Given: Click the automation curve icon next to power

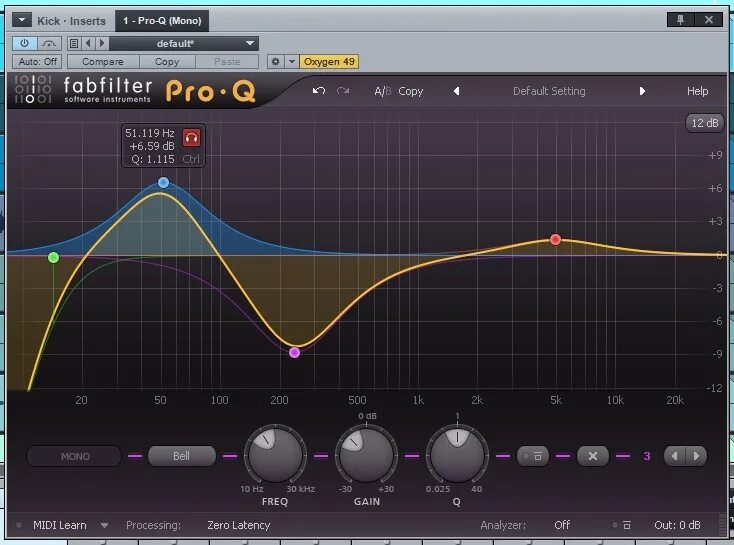Looking at the screenshot, I should click(49, 44).
